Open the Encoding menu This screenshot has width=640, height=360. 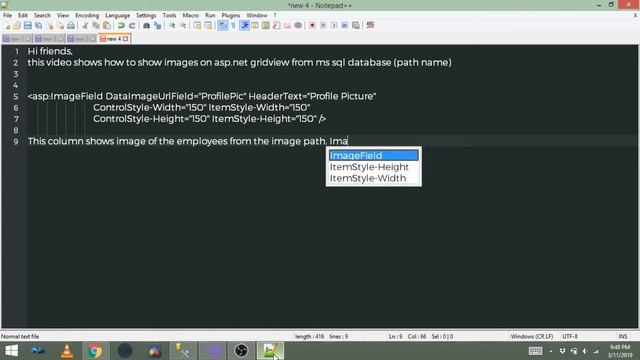coord(87,16)
